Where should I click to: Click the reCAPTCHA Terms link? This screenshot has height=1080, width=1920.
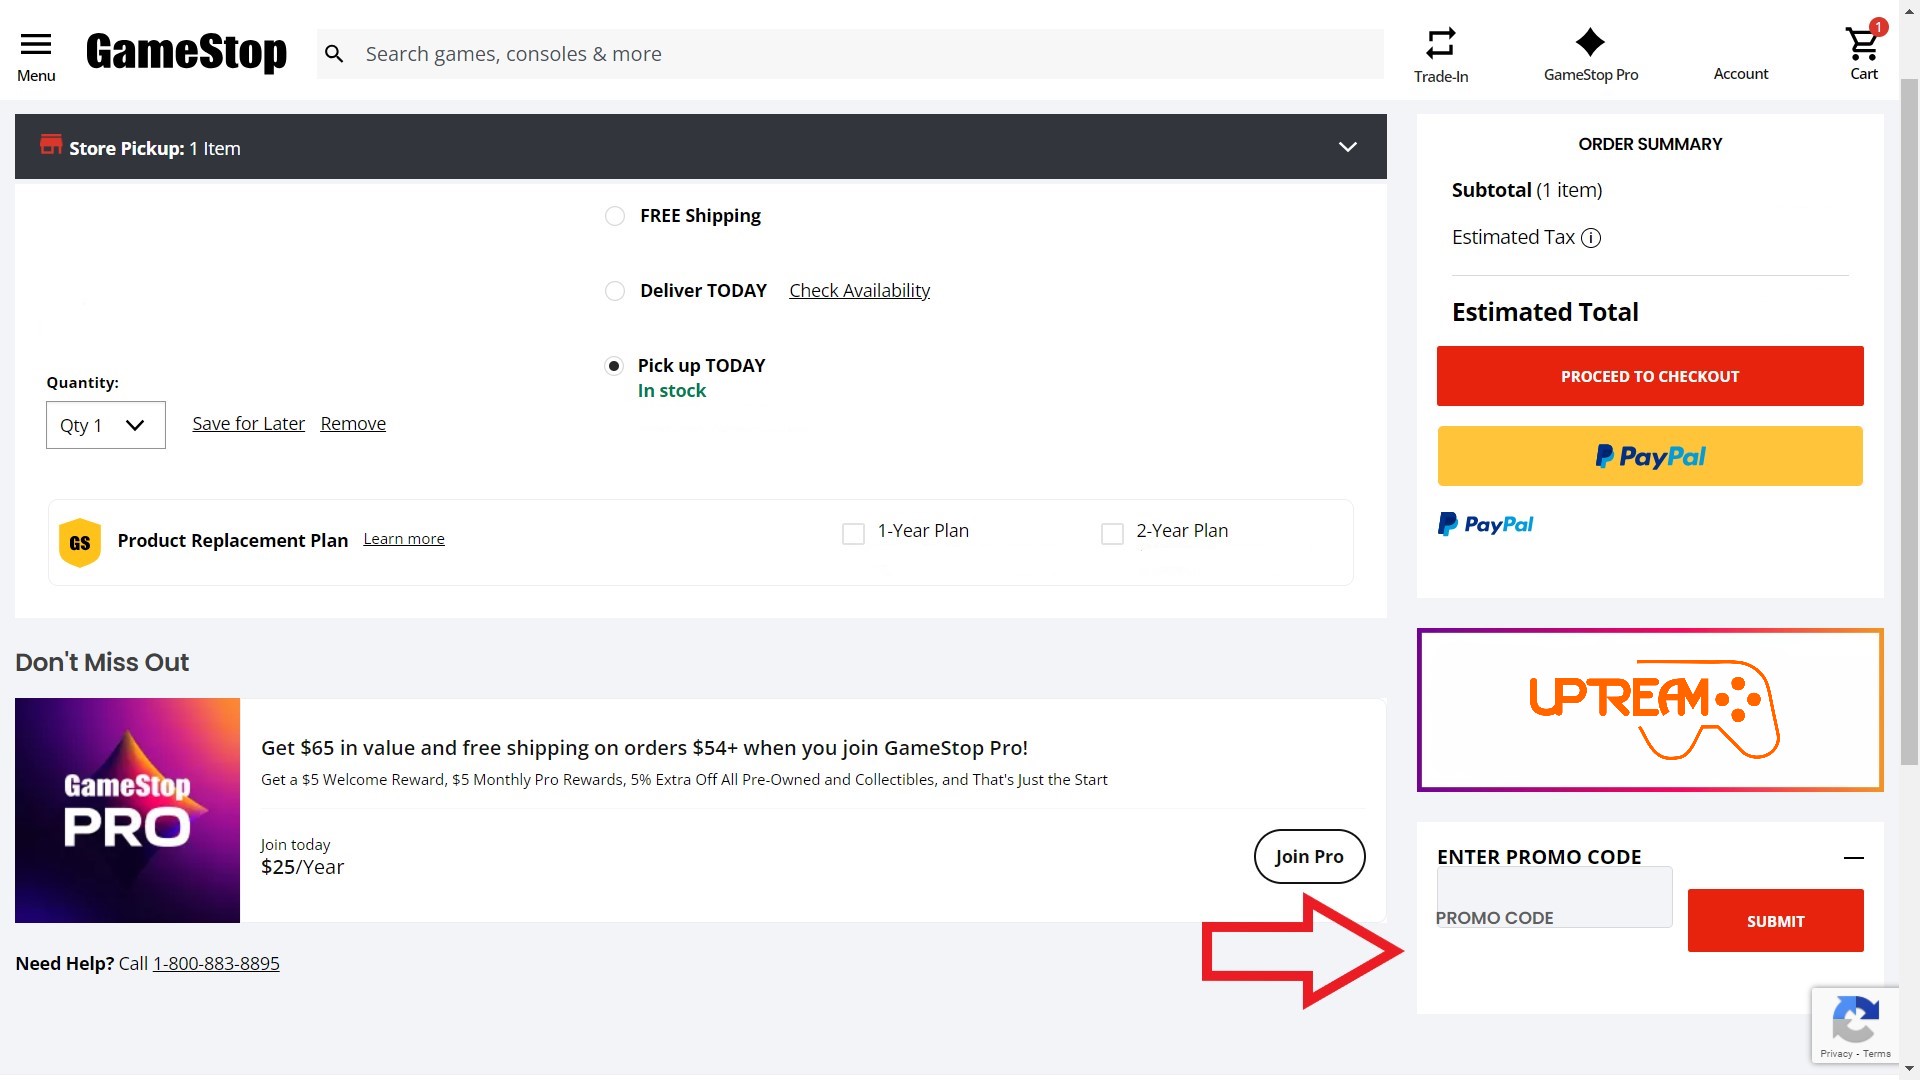click(x=1877, y=1054)
